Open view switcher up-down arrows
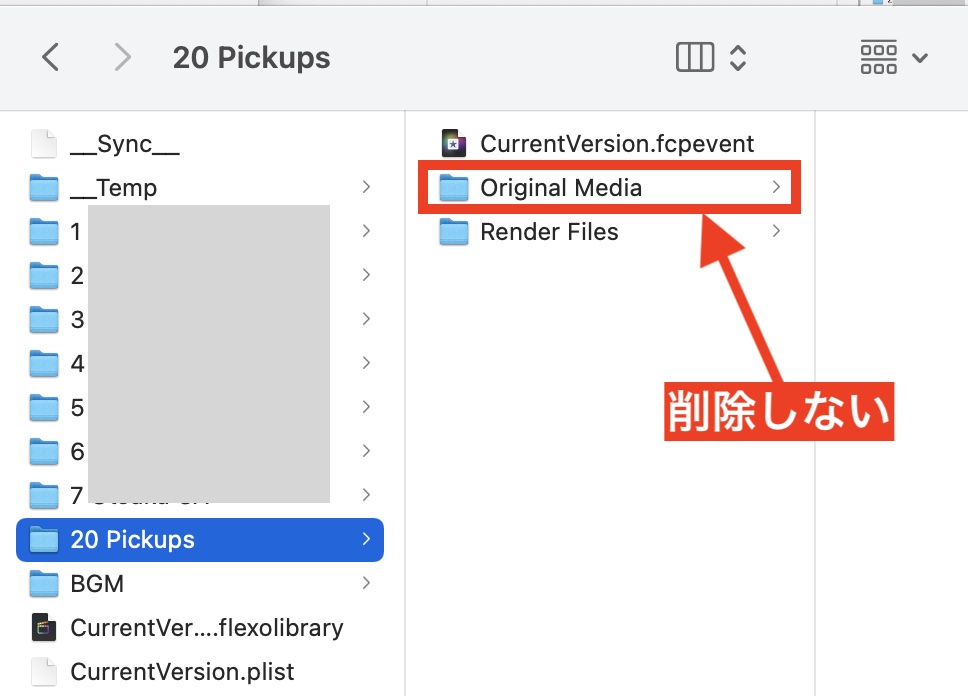Viewport: 968px width, 696px height. click(738, 57)
